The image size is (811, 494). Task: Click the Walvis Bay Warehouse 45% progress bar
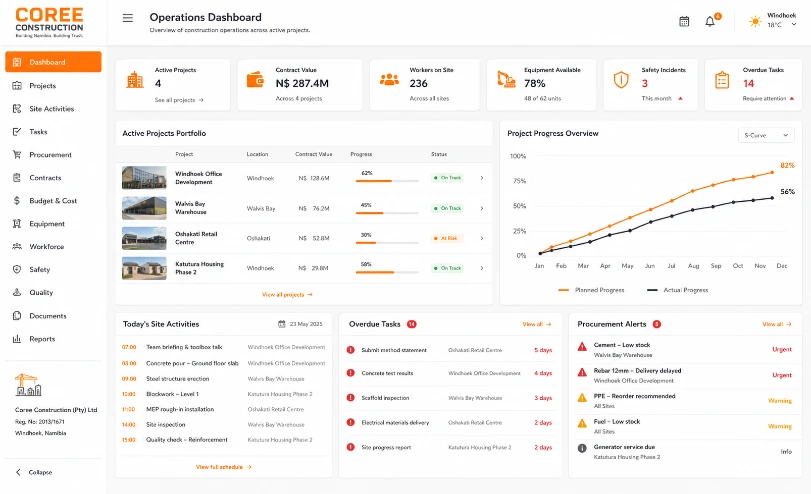387,213
